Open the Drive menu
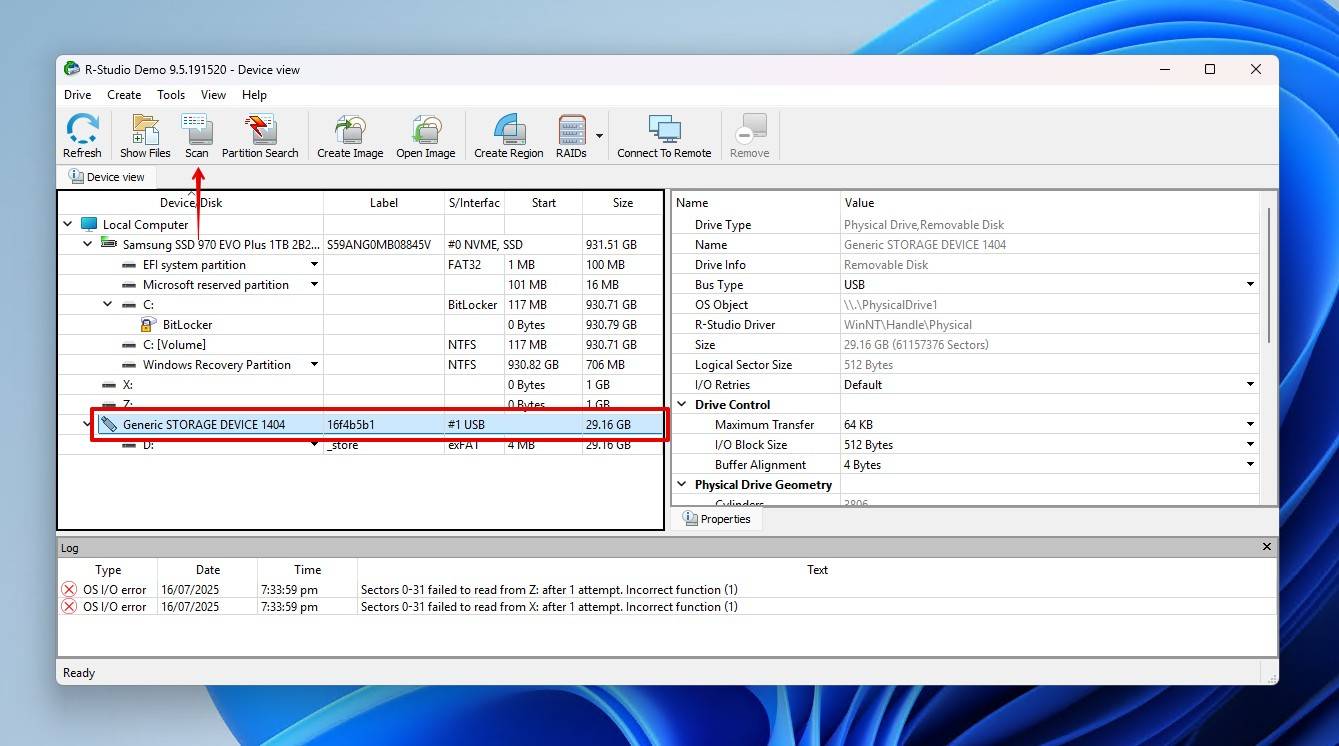 pyautogui.click(x=77, y=94)
